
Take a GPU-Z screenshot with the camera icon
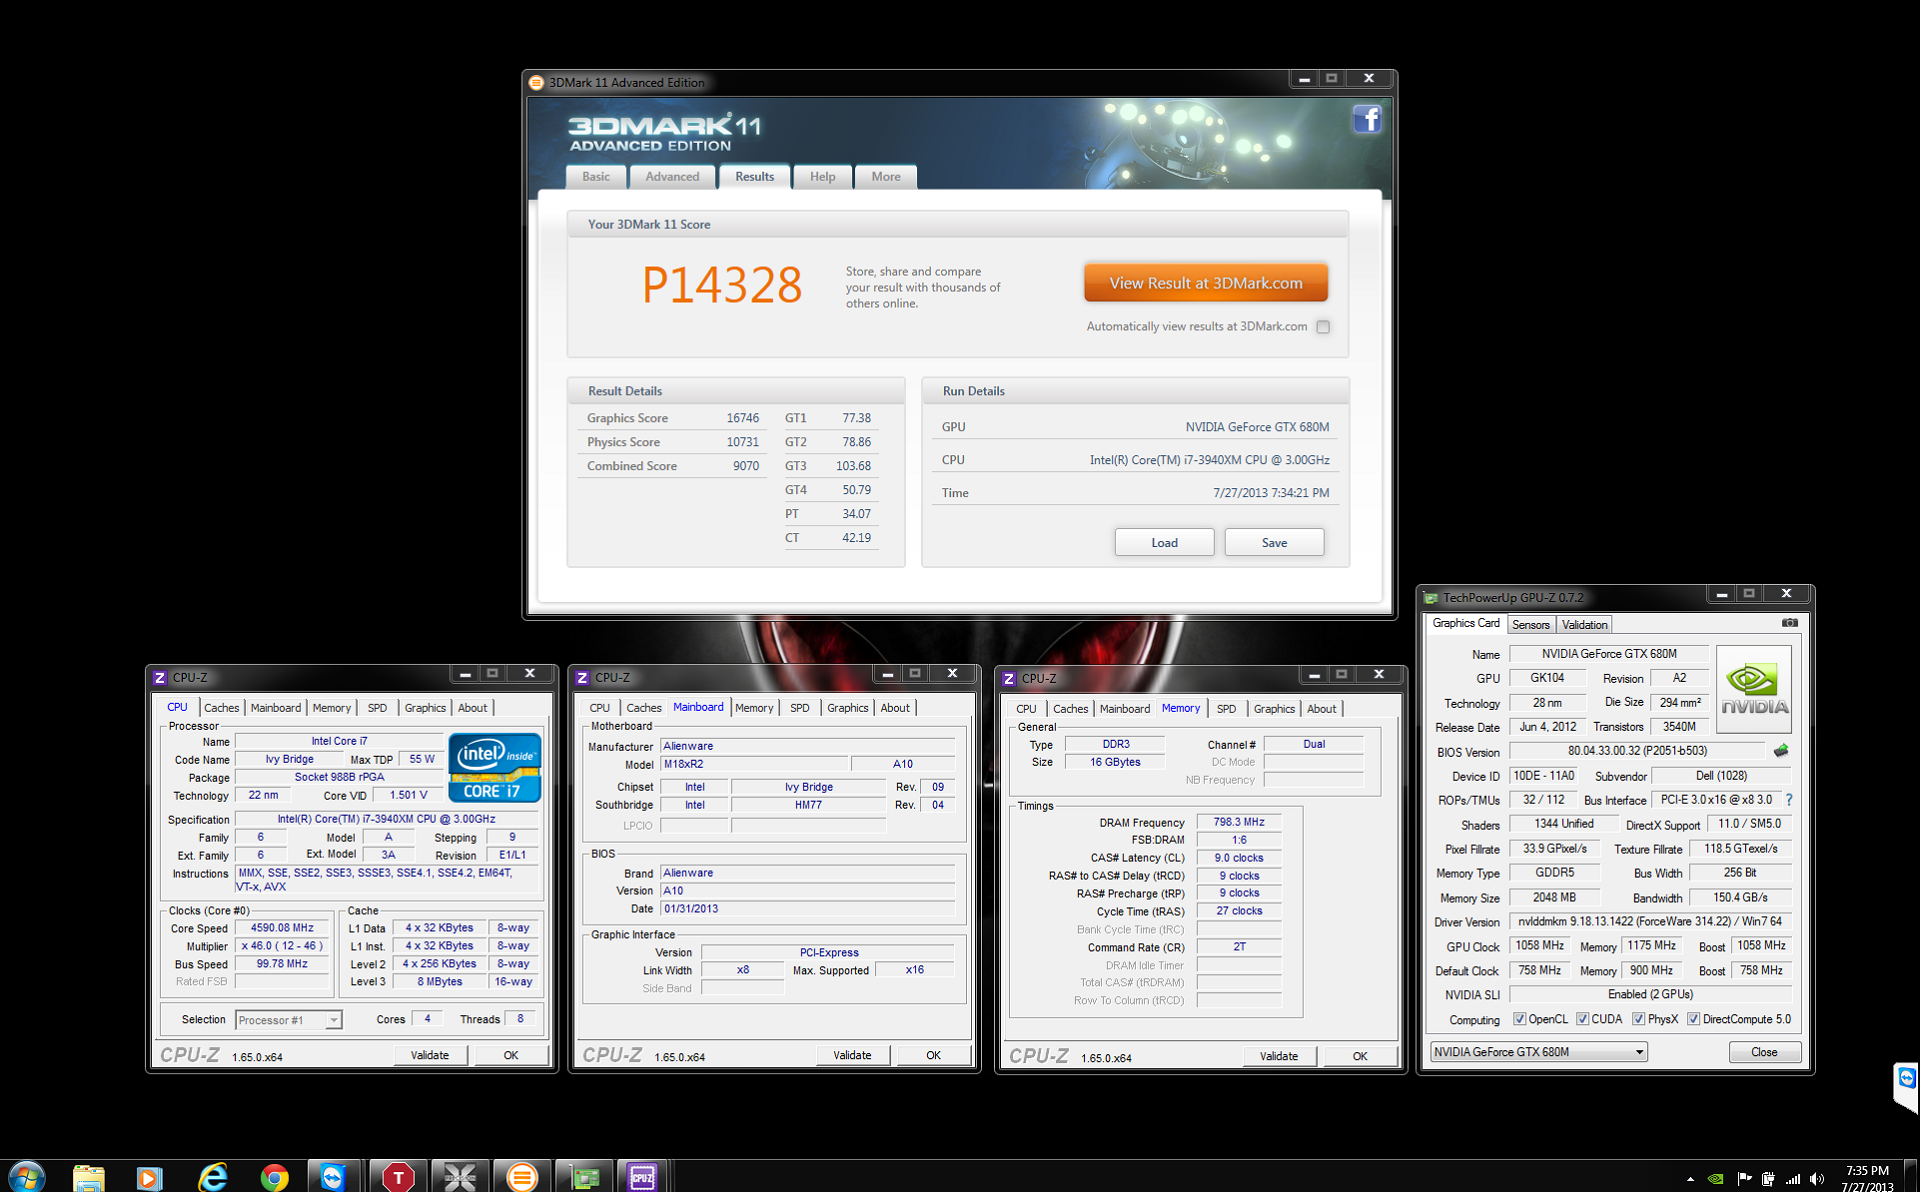coord(1789,623)
